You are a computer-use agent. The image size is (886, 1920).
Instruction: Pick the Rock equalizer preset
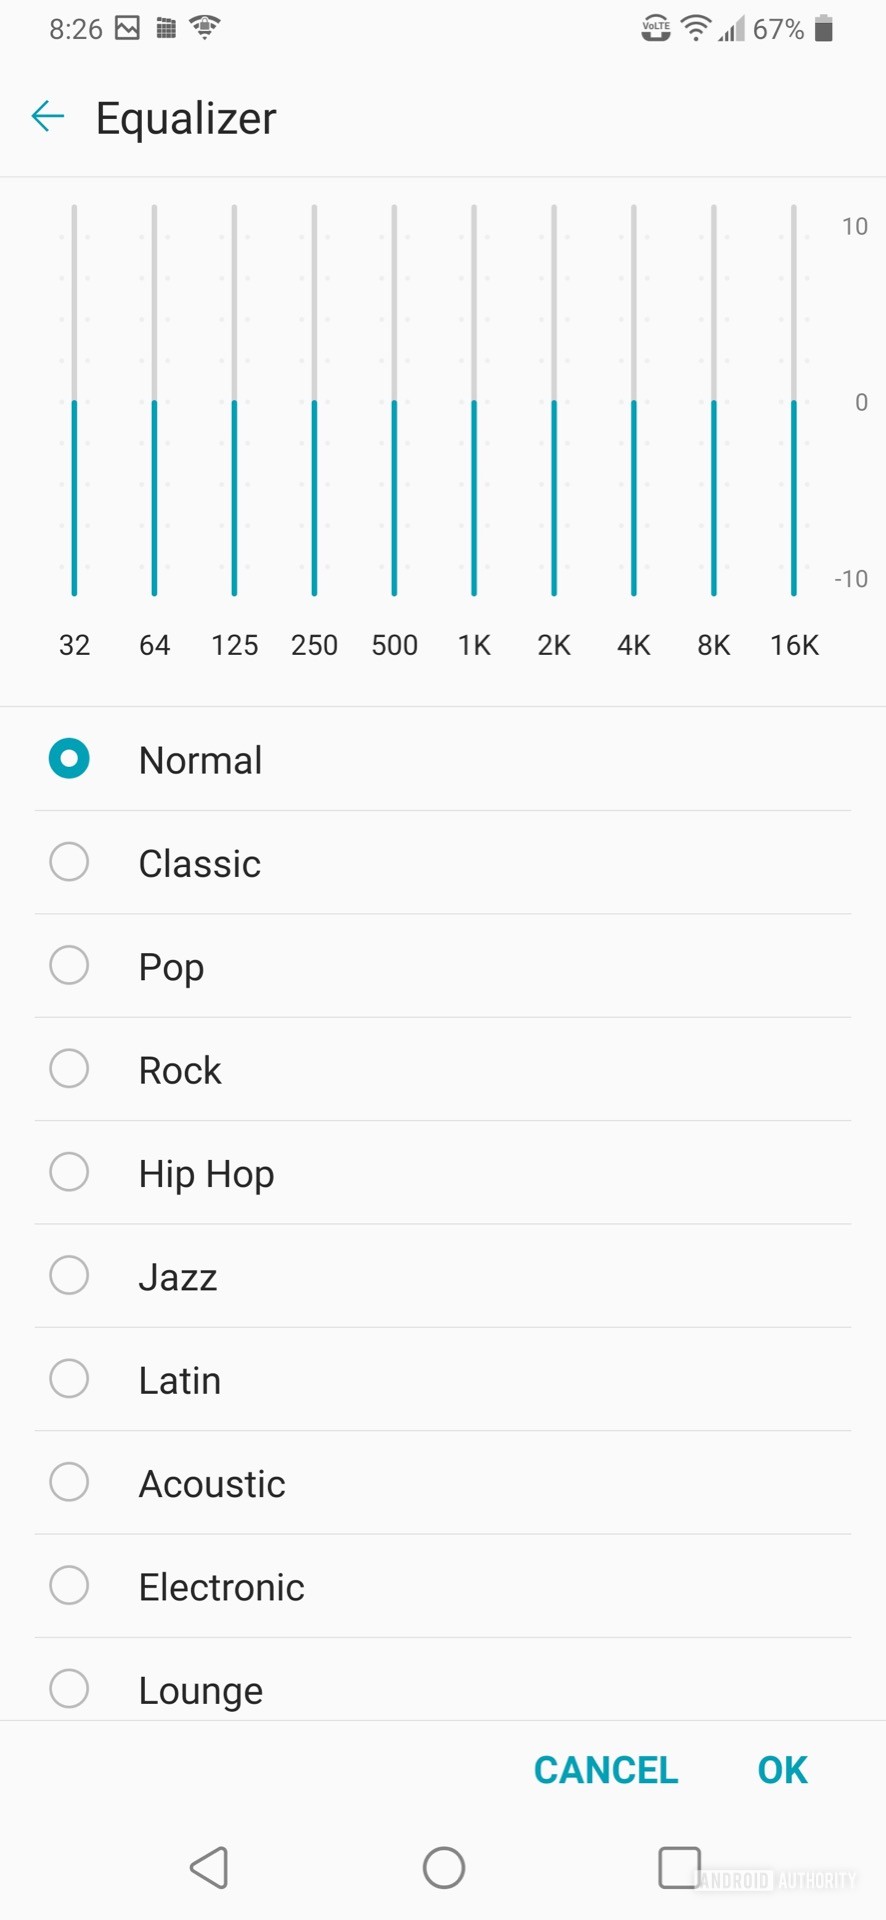[69, 1069]
